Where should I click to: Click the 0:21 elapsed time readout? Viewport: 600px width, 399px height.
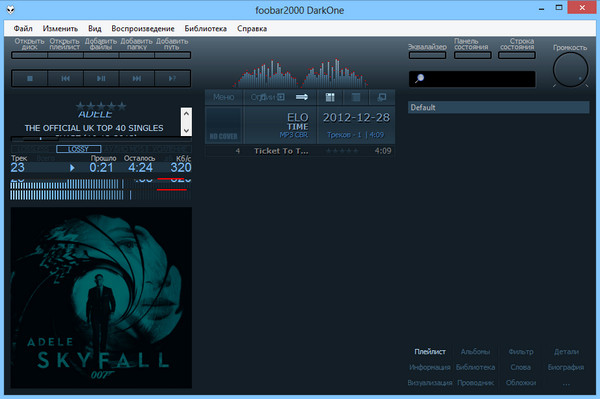click(101, 168)
